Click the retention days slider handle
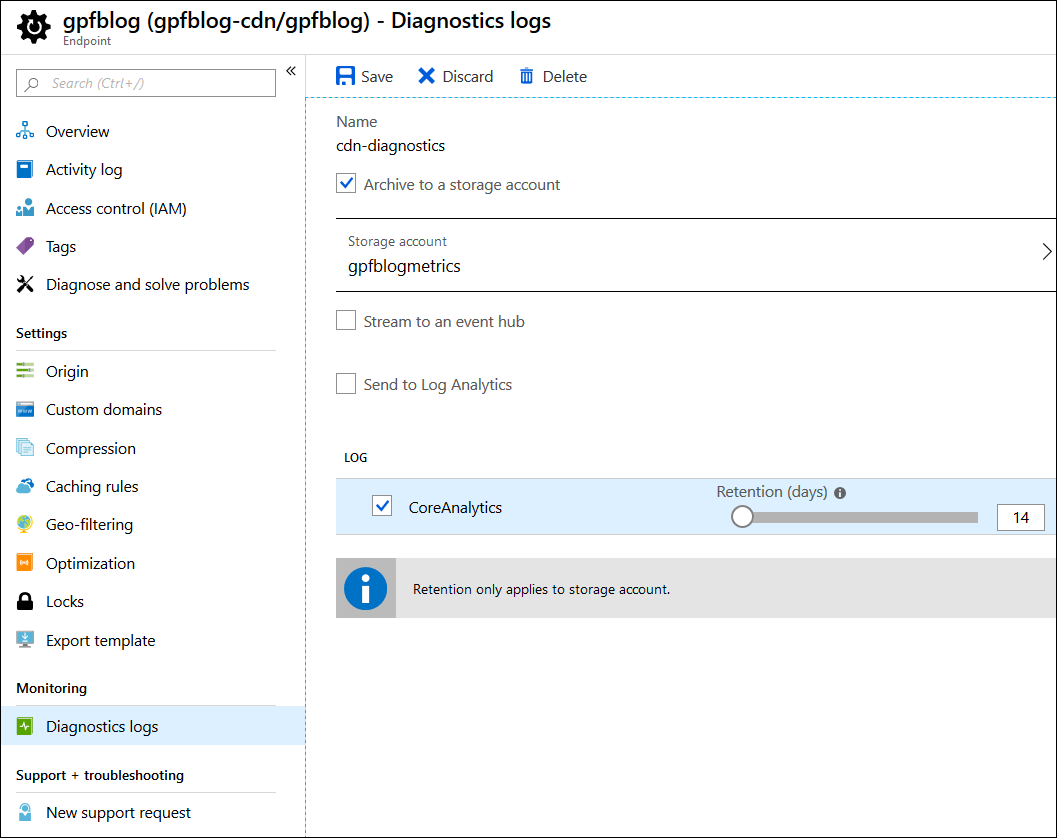This screenshot has height=838, width=1057. (742, 517)
